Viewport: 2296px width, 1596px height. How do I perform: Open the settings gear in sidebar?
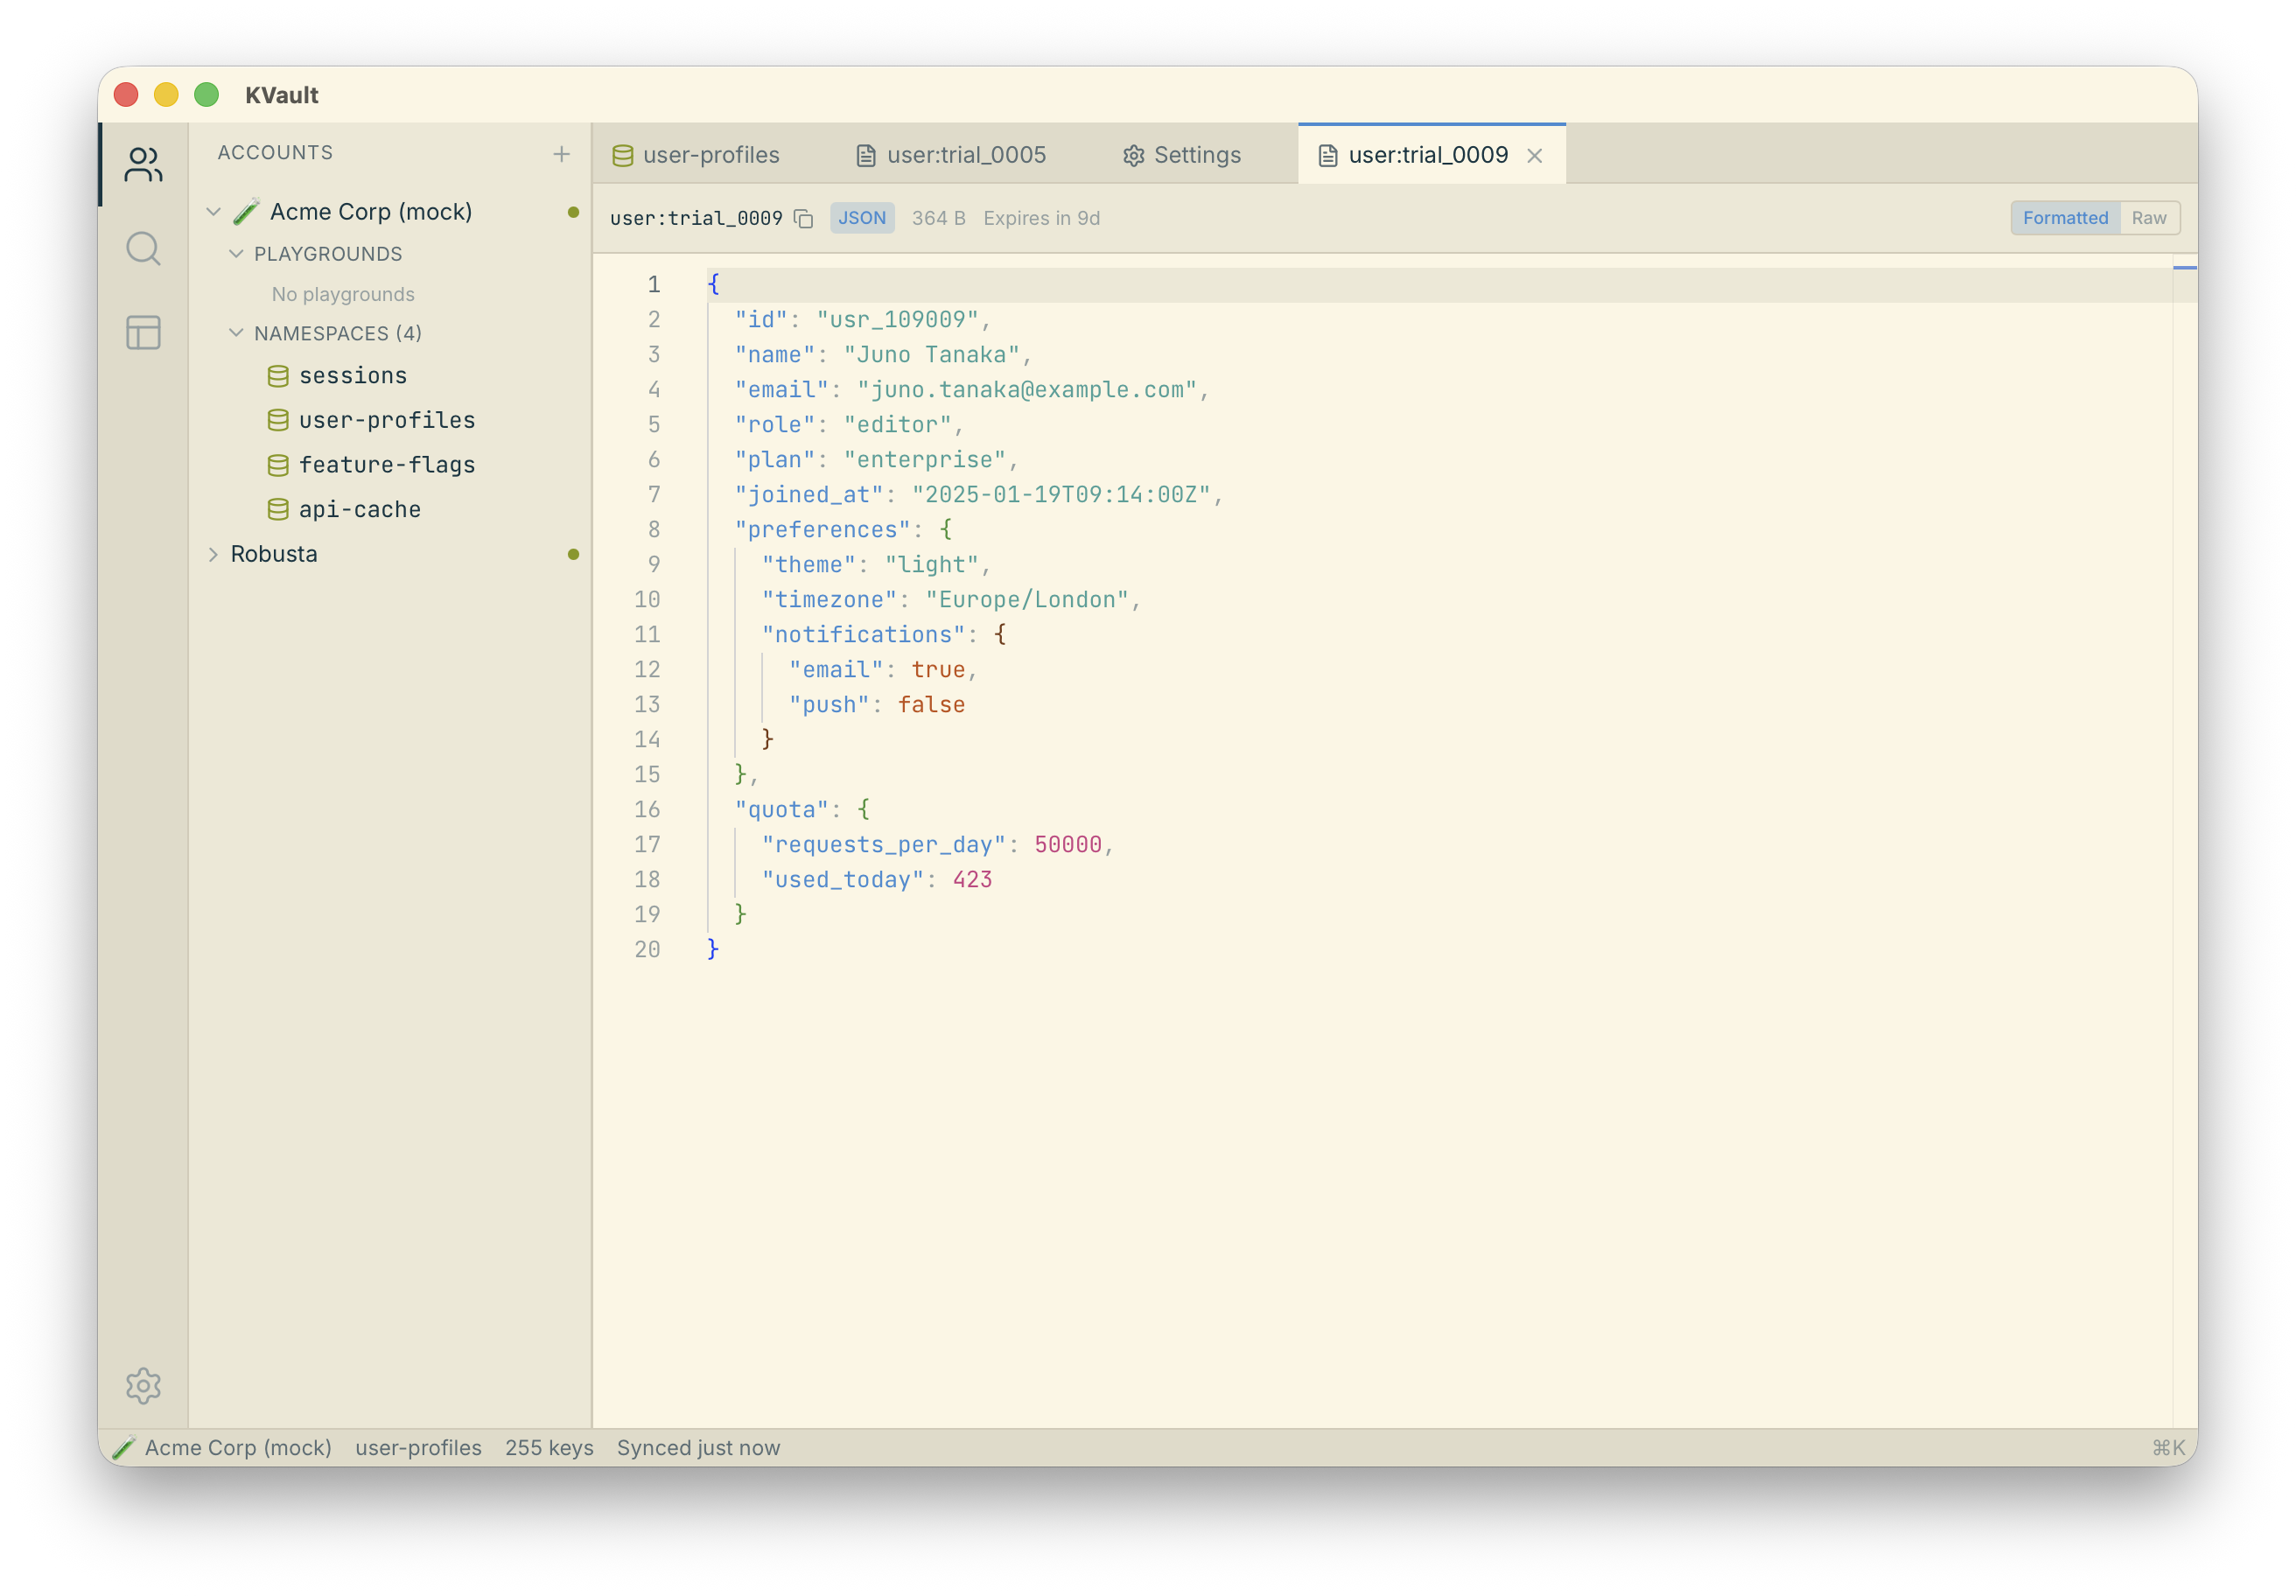(x=143, y=1385)
